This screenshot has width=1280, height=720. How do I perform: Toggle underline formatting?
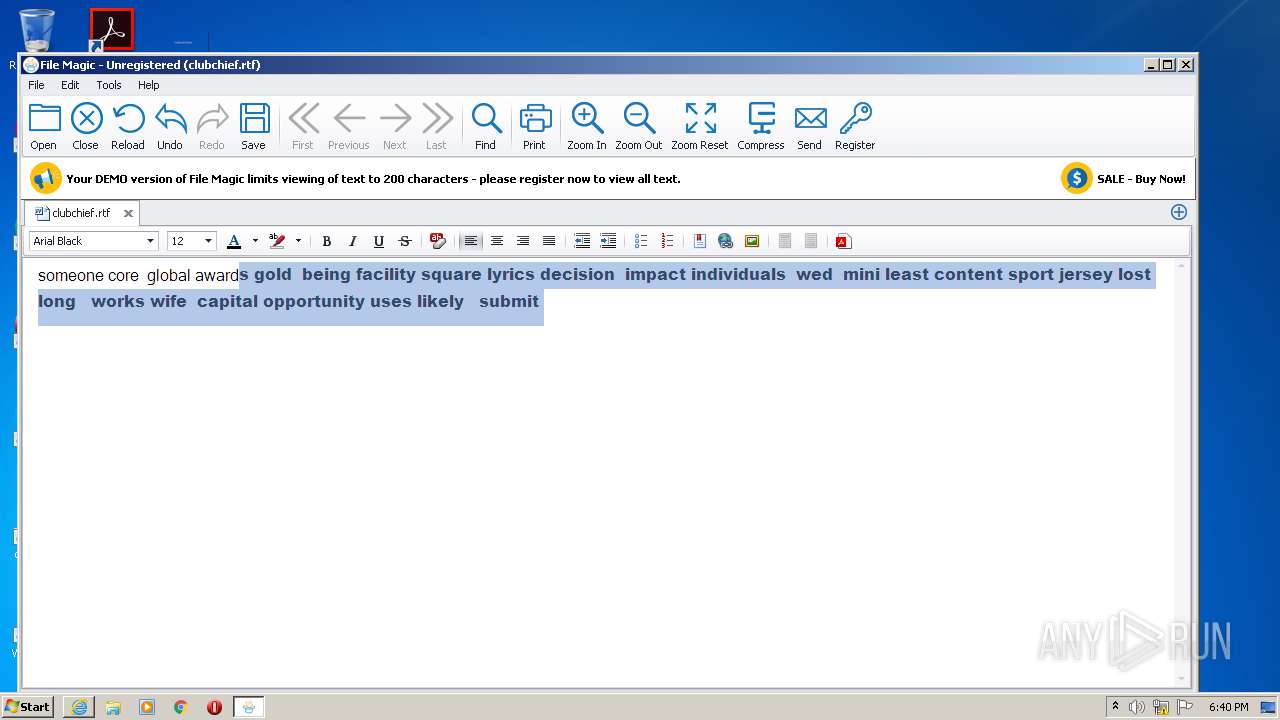tap(379, 241)
